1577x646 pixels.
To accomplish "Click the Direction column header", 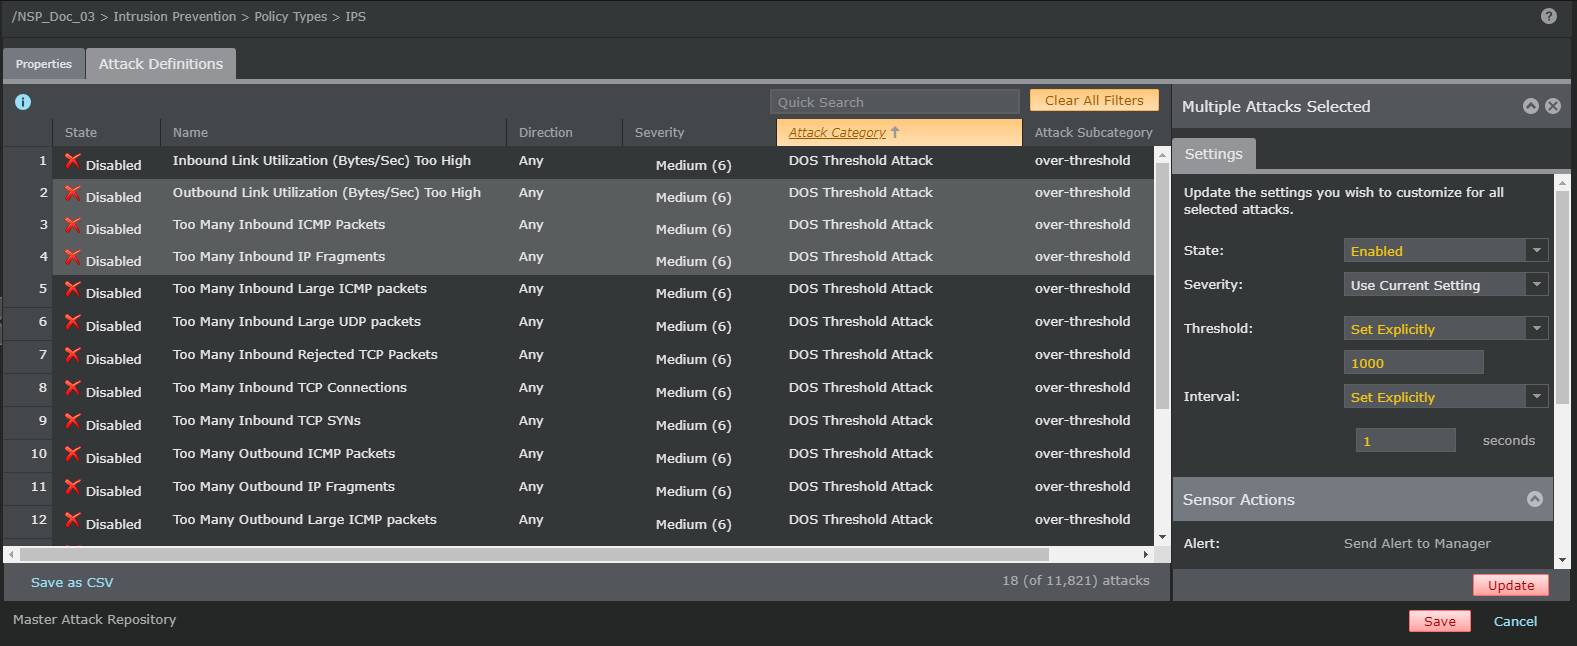I will click(564, 132).
